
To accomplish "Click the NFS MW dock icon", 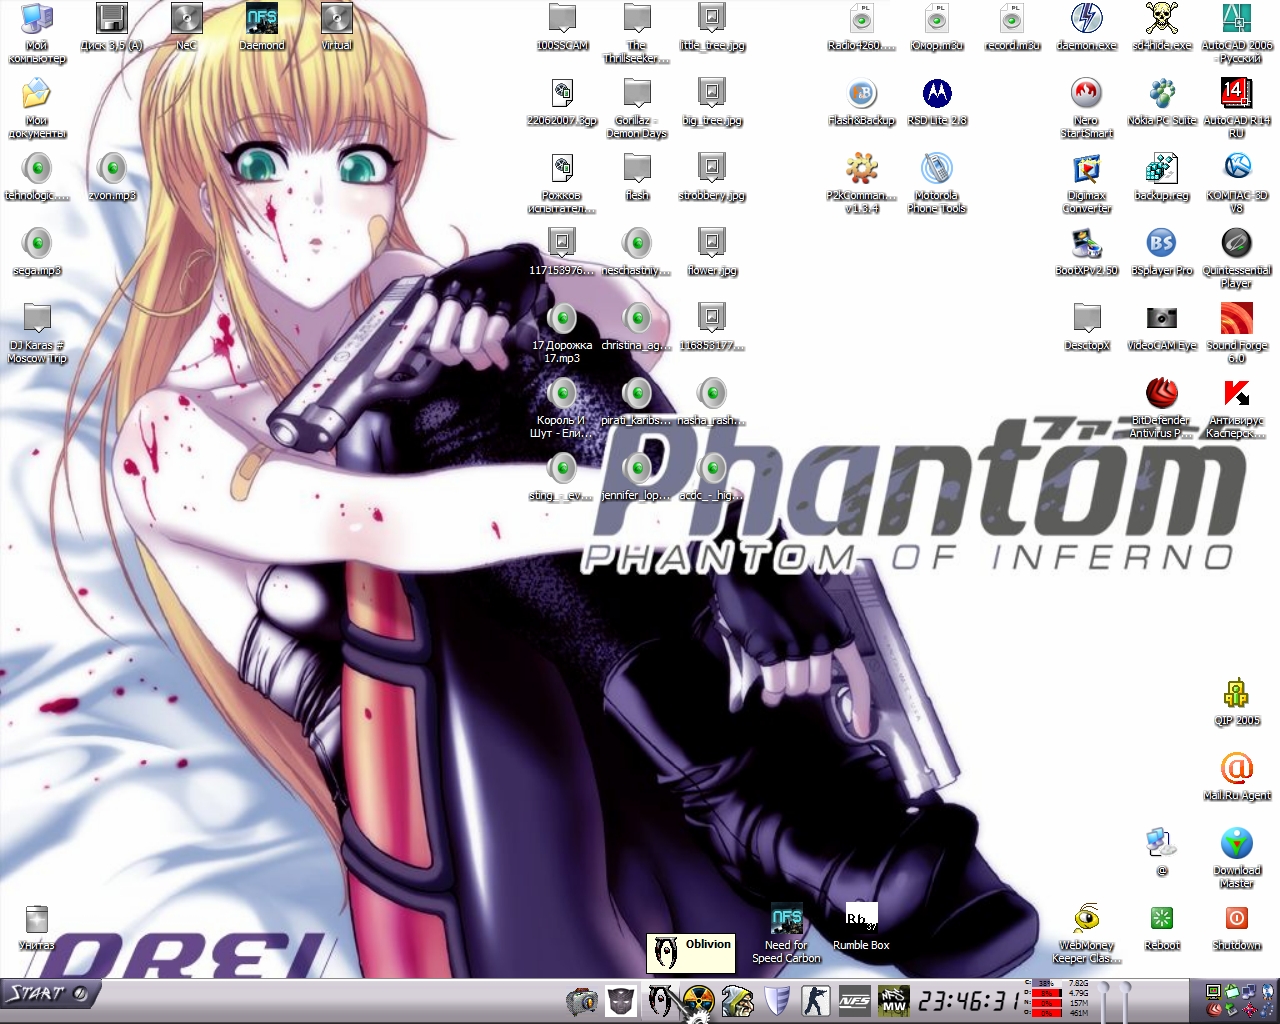I will pos(893,1000).
